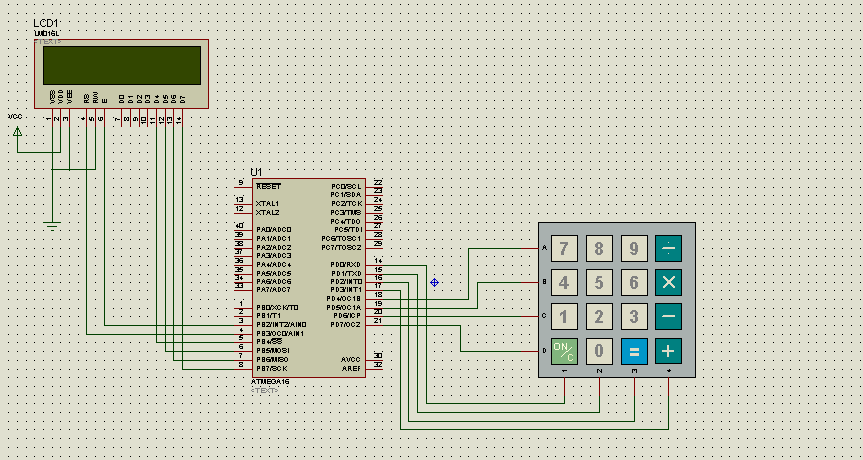Click the keypad 7 key
This screenshot has height=460, width=863.
pos(564,249)
